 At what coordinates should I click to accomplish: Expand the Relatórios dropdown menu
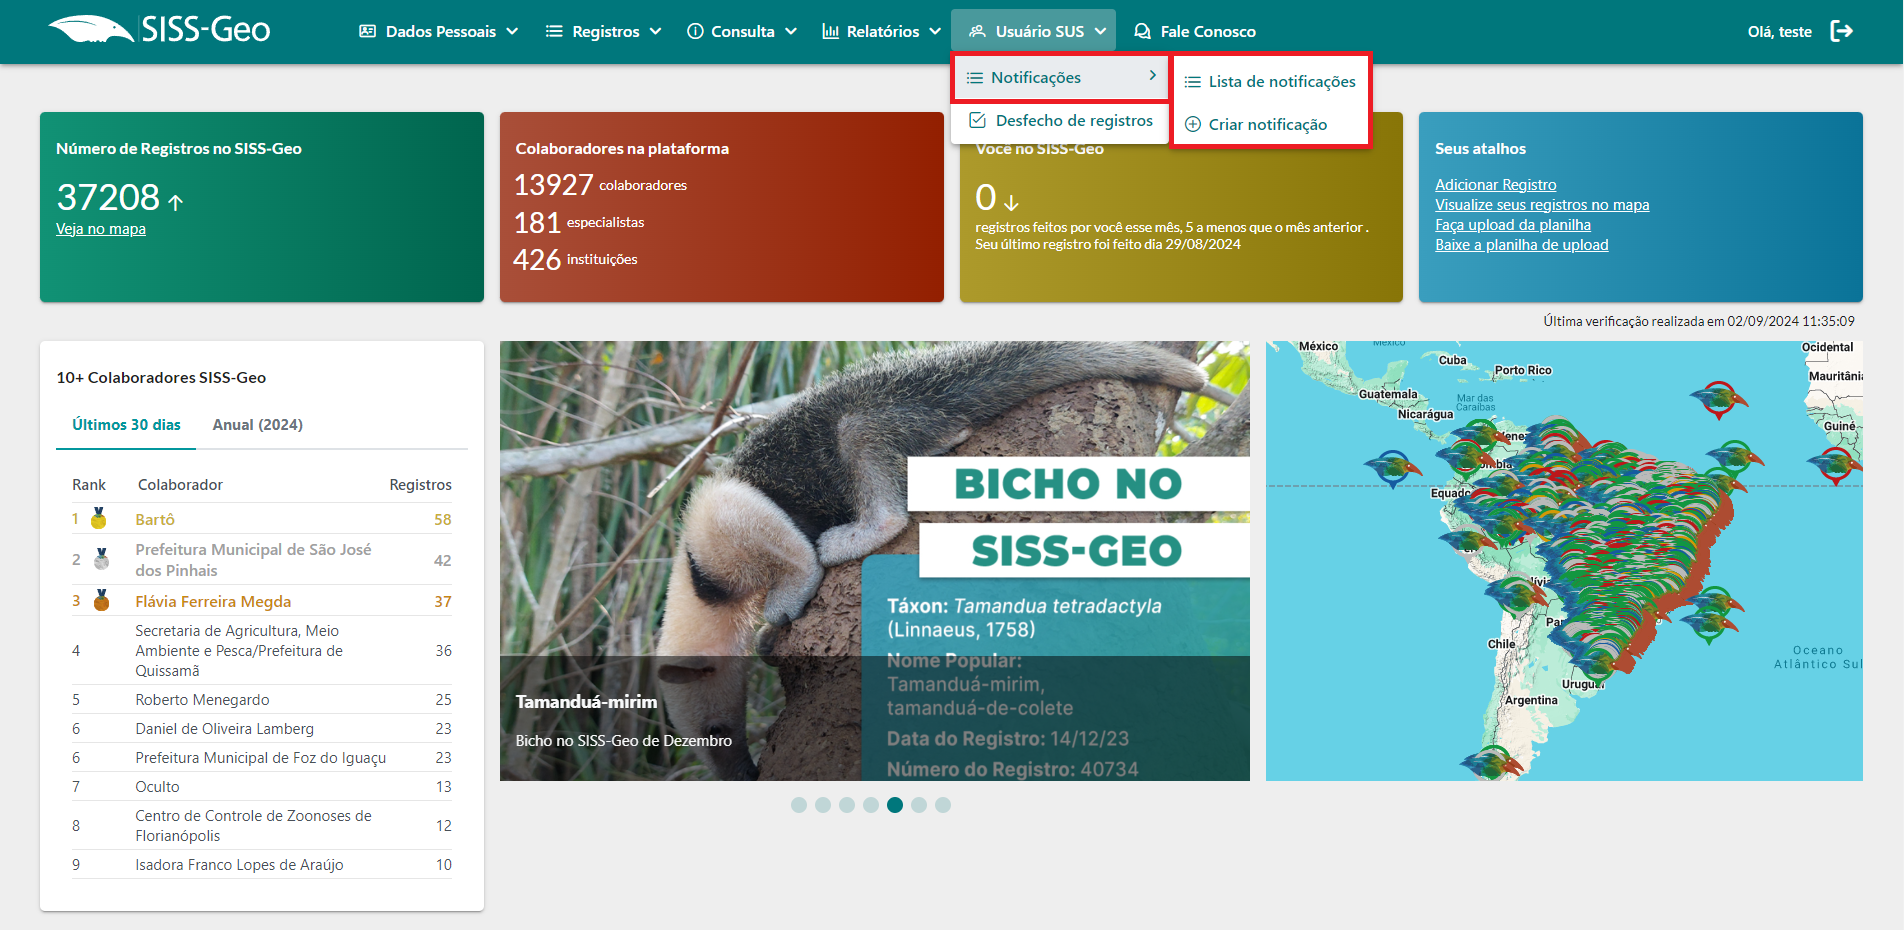(880, 32)
